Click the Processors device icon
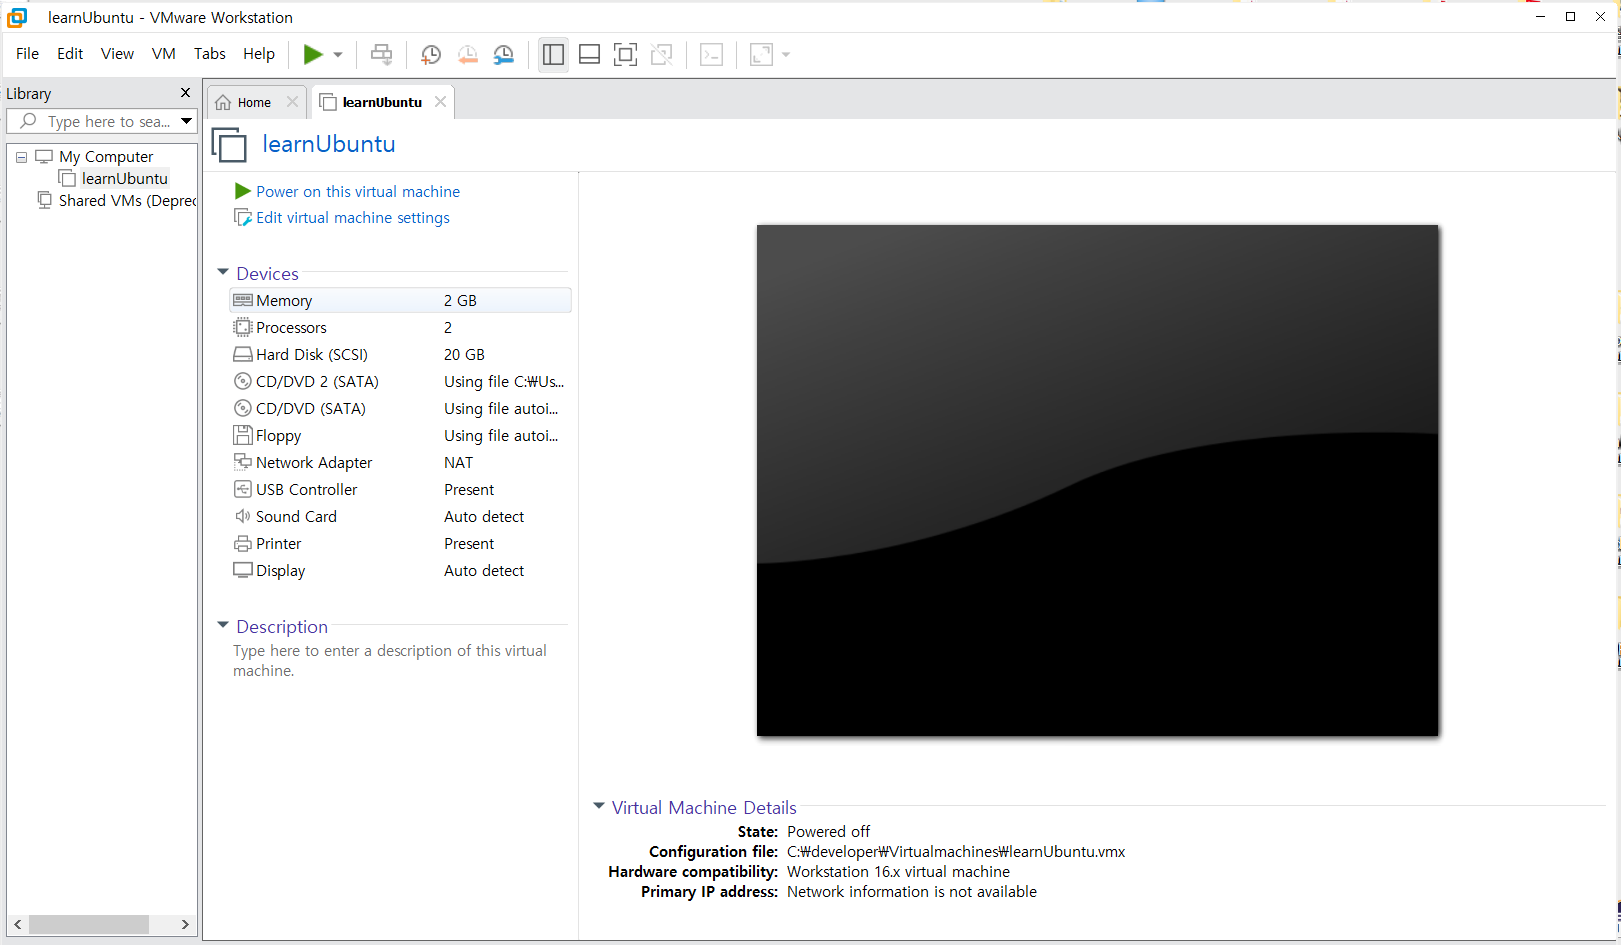 click(x=243, y=327)
